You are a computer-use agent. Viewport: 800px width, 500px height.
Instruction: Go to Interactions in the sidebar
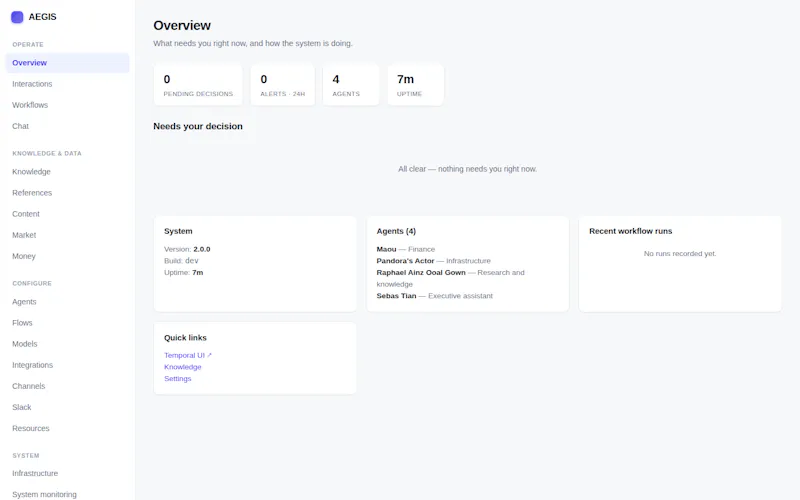(67, 84)
